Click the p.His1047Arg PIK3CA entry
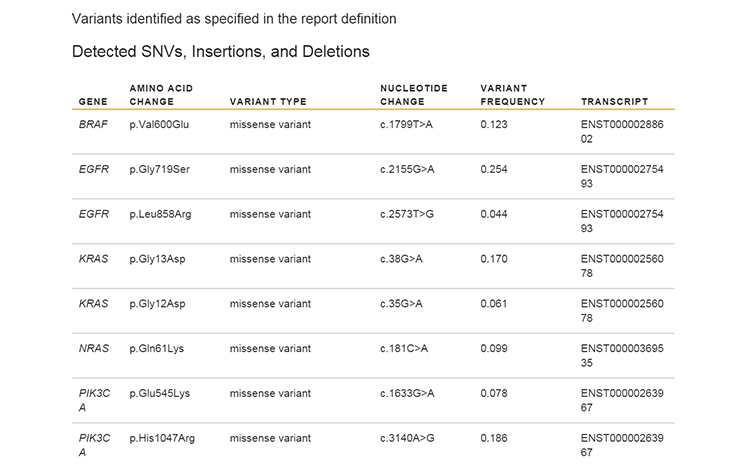The image size is (736, 475). click(163, 439)
